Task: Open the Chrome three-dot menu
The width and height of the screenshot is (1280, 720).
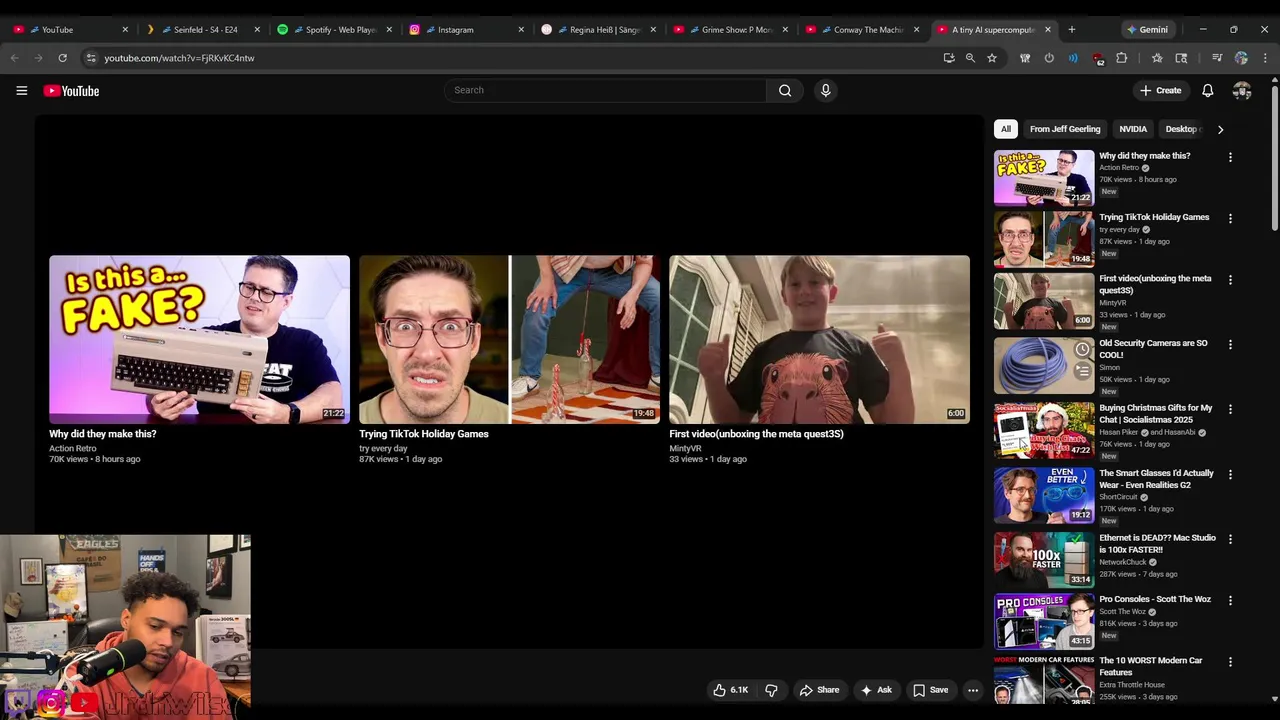Action: [1265, 58]
